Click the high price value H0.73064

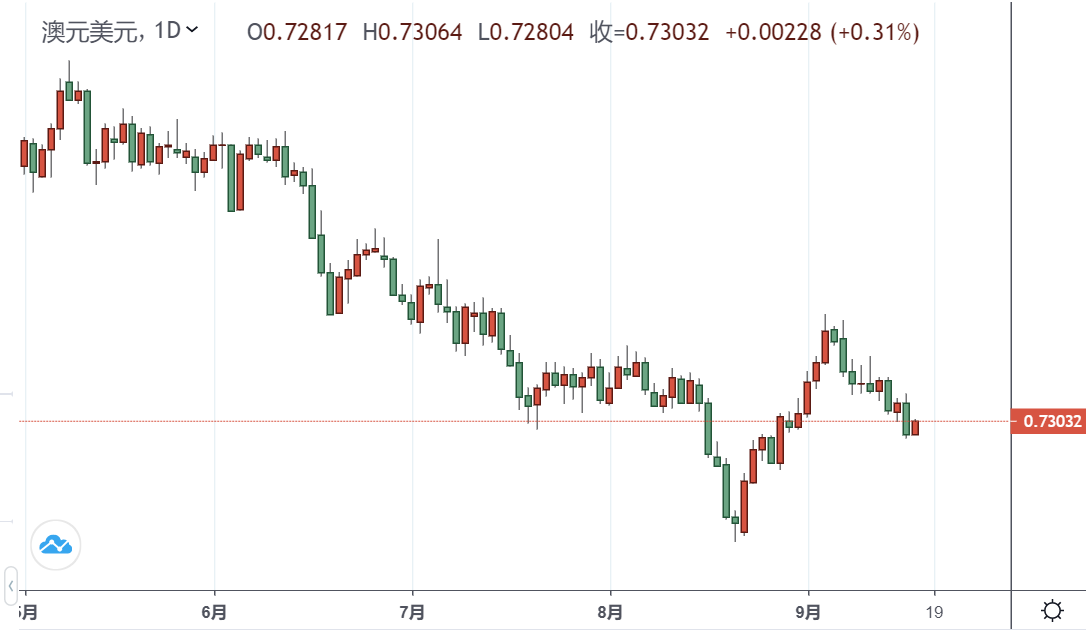pos(412,32)
